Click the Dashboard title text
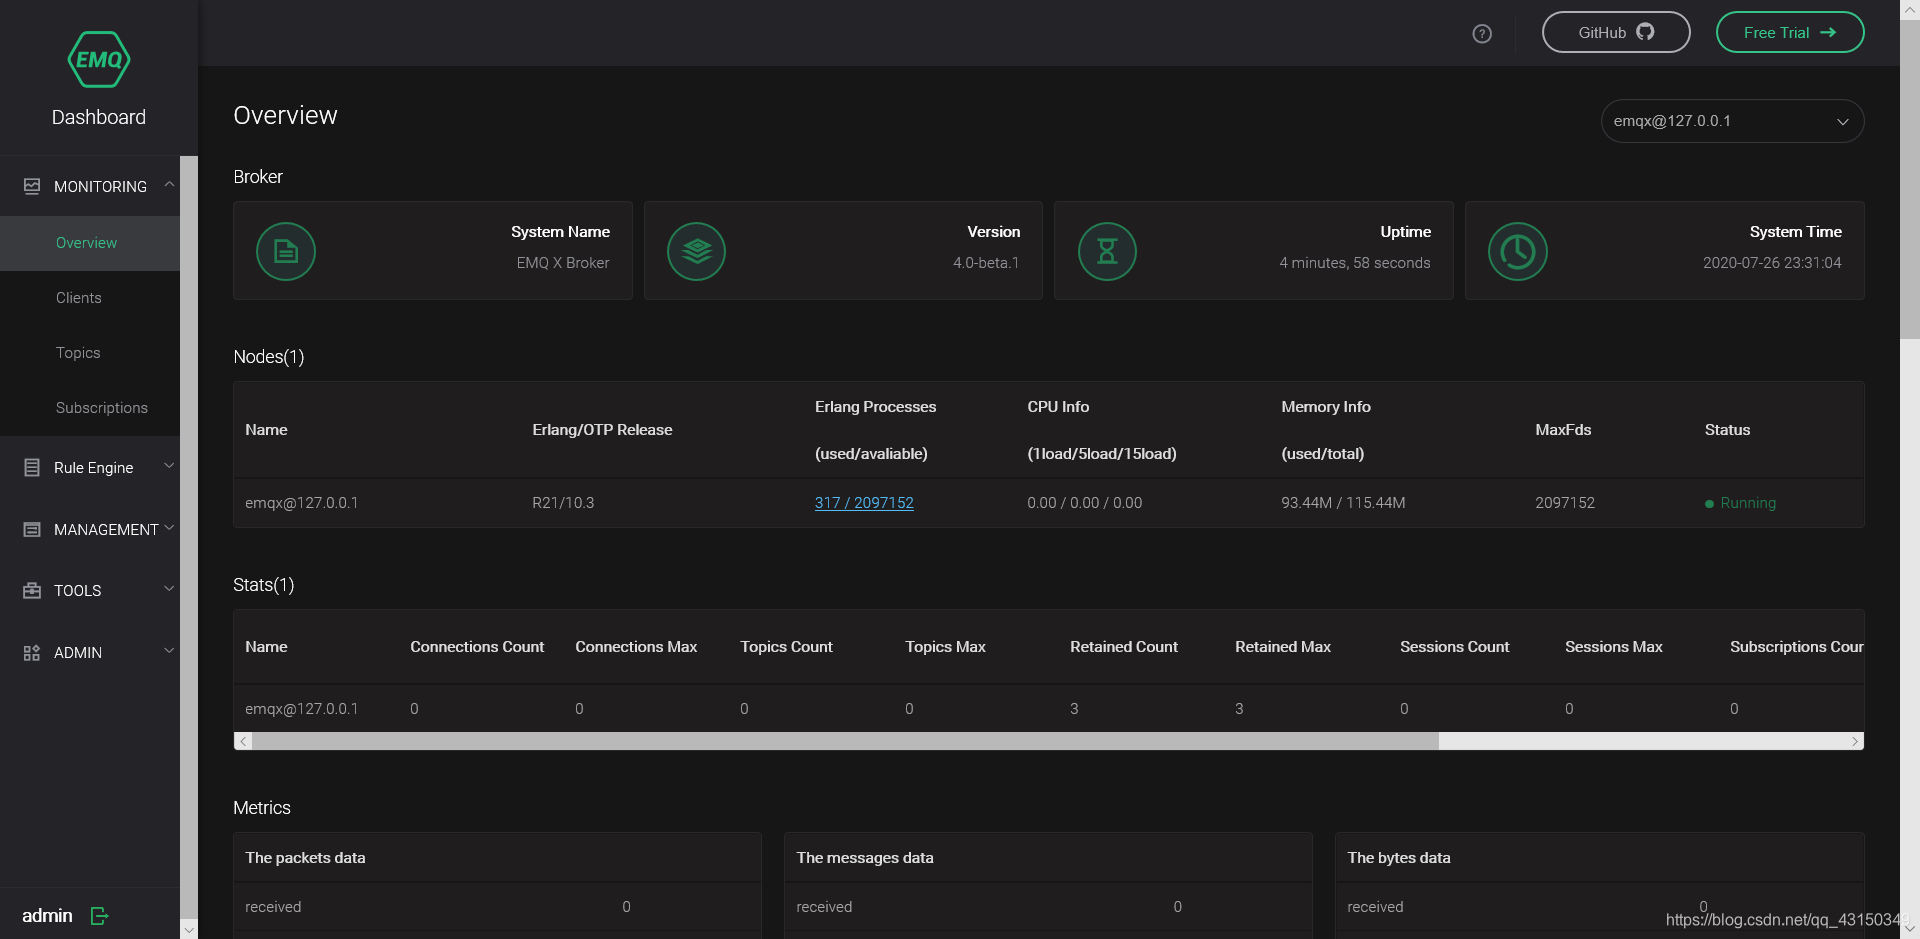This screenshot has height=939, width=1920. tap(99, 117)
